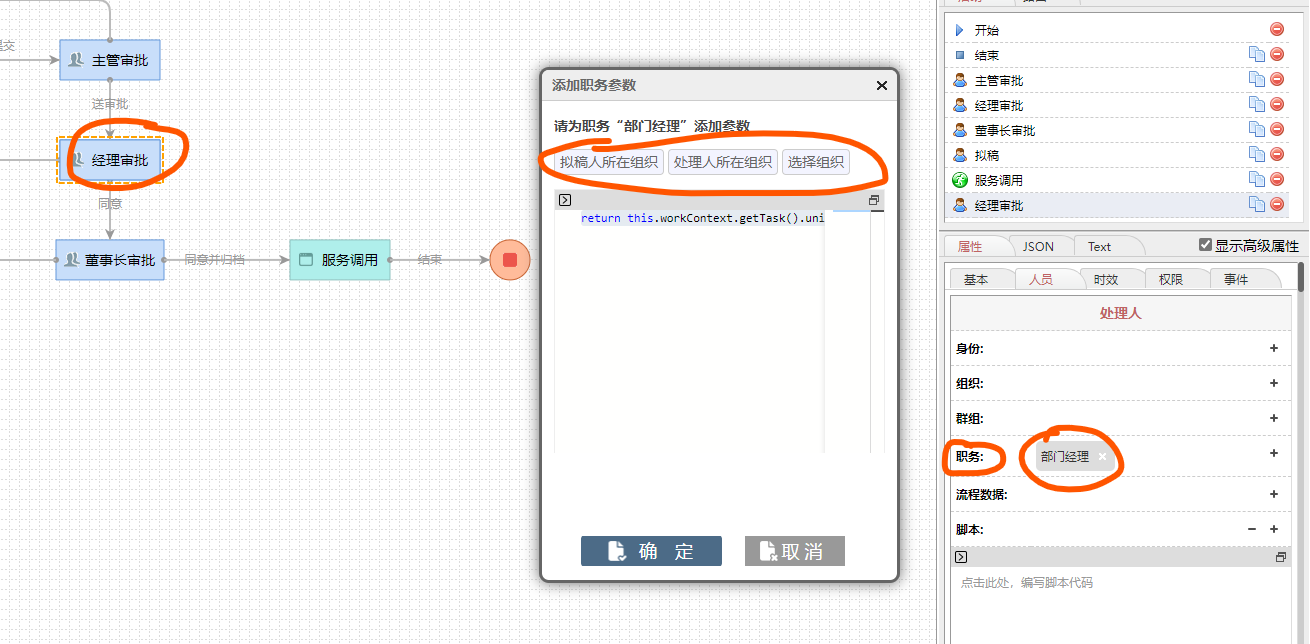Delete the 拟稿 activity from the list
This screenshot has height=644, width=1310.
point(1277,155)
